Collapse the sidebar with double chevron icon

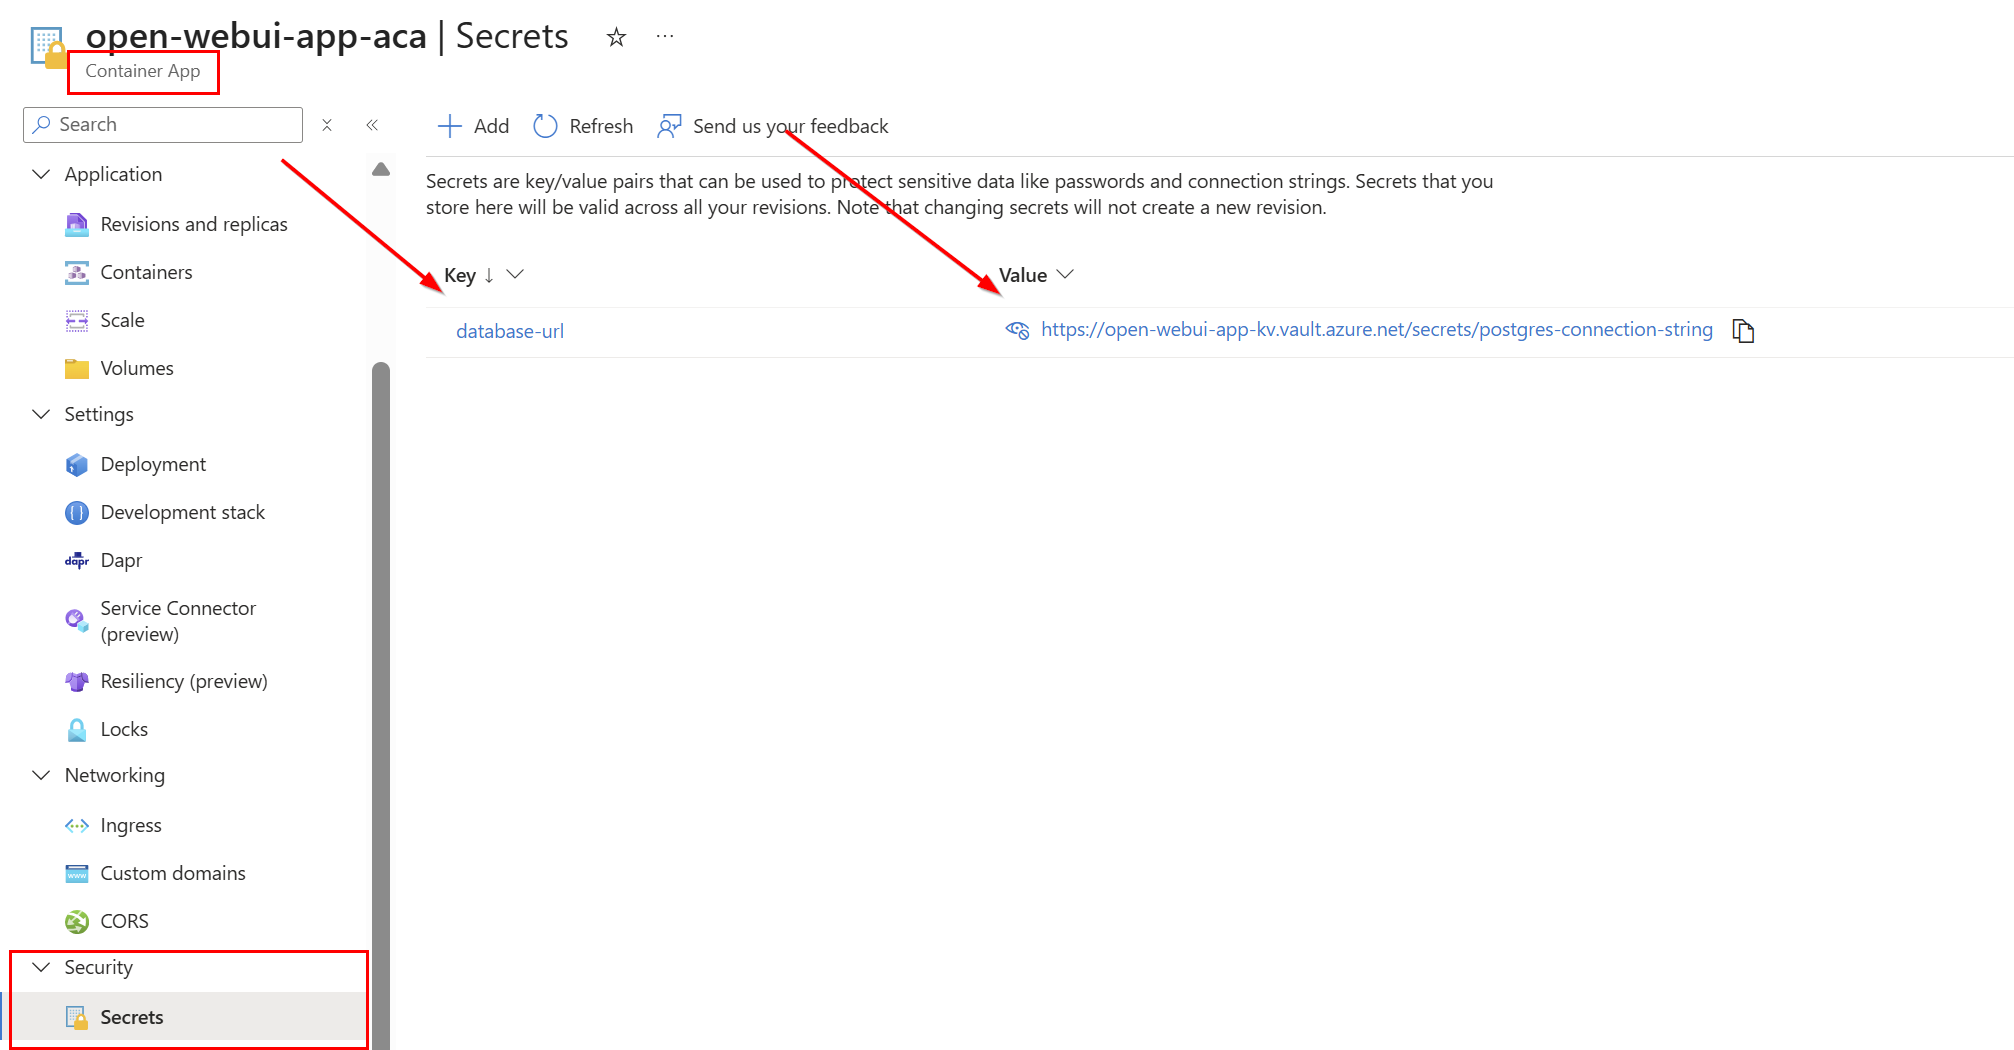[x=372, y=125]
